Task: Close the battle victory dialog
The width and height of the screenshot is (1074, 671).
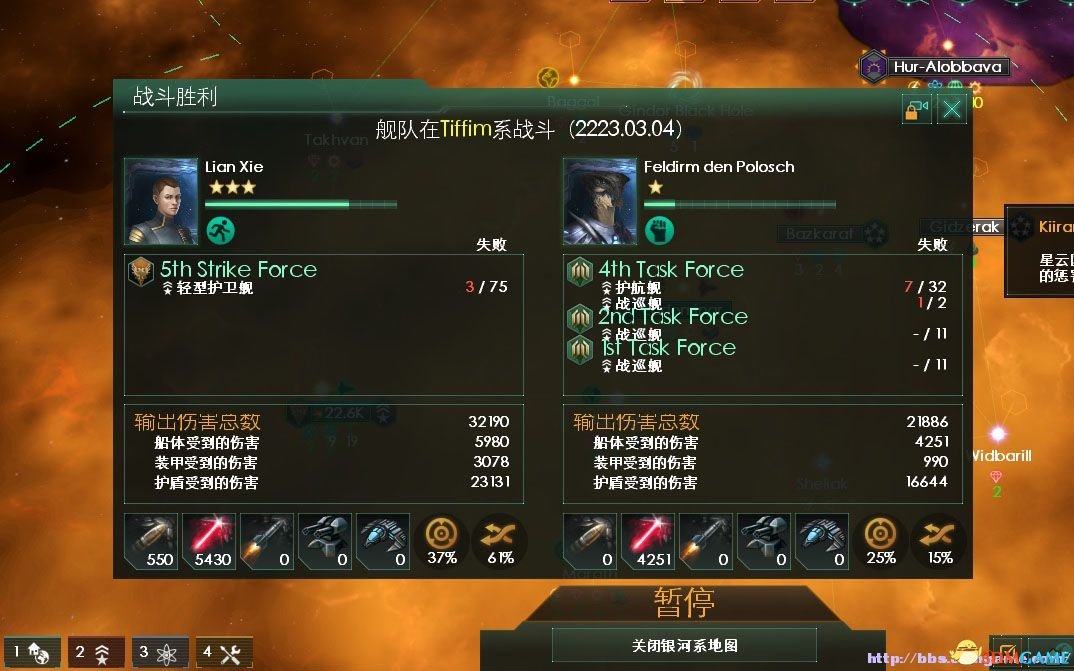Action: click(x=952, y=110)
